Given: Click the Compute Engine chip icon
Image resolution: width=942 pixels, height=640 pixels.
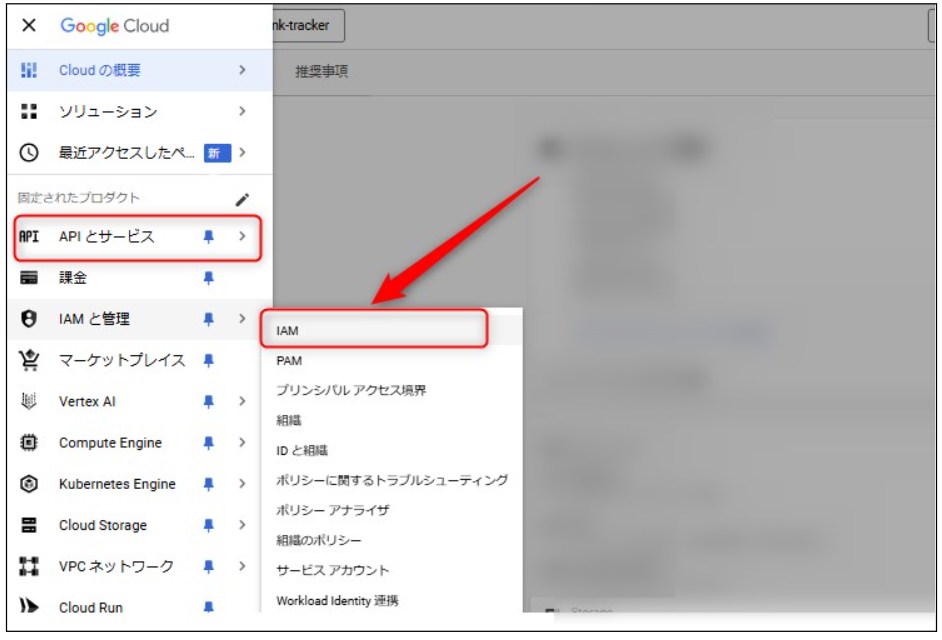Looking at the screenshot, I should (x=28, y=442).
